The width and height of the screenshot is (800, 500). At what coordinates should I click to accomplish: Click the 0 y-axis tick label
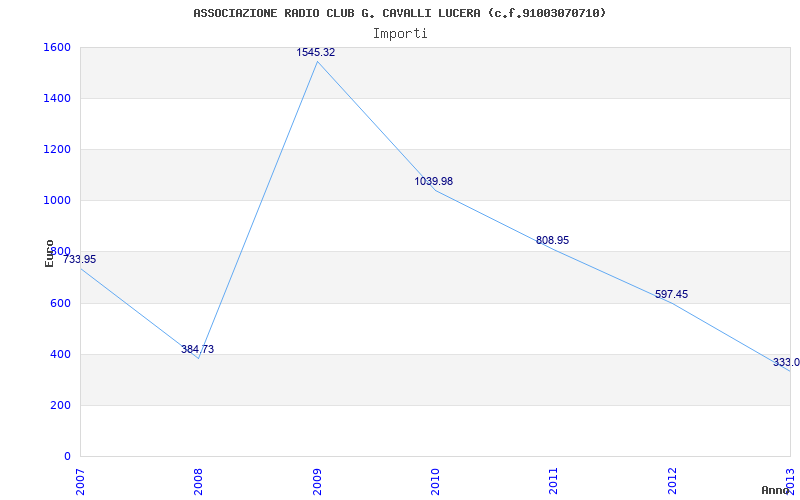pos(67,456)
